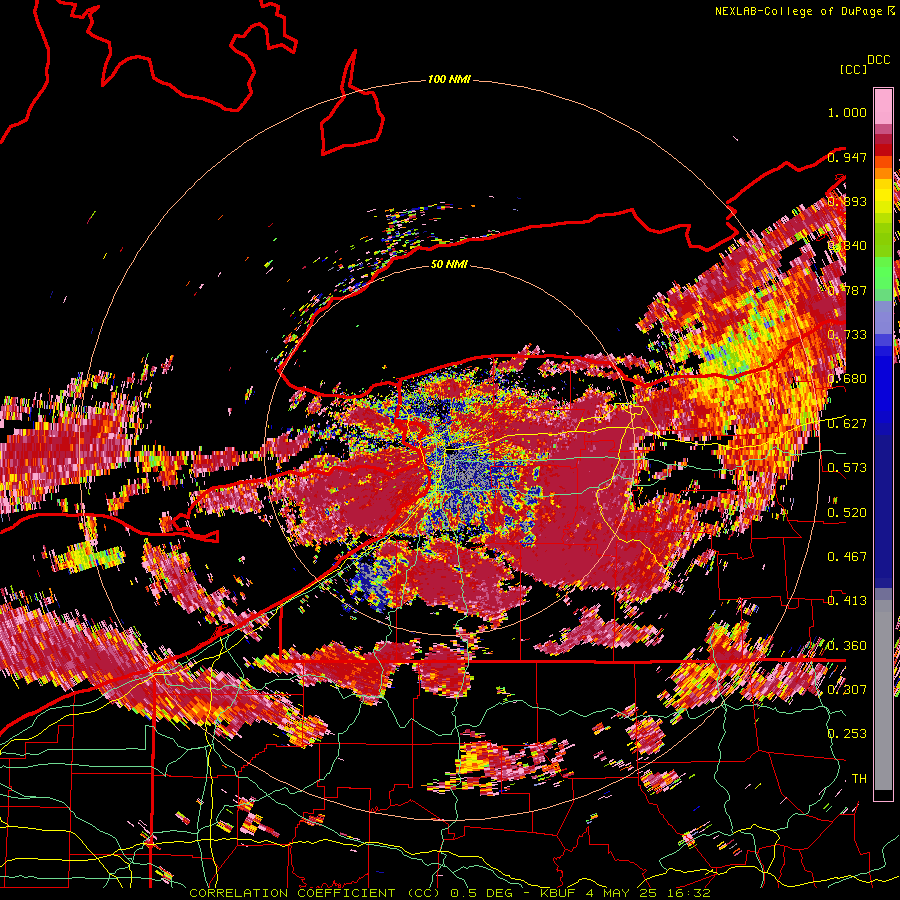This screenshot has width=900, height=900.
Task: Click the 0.573 scale value
Action: pyautogui.click(x=847, y=468)
